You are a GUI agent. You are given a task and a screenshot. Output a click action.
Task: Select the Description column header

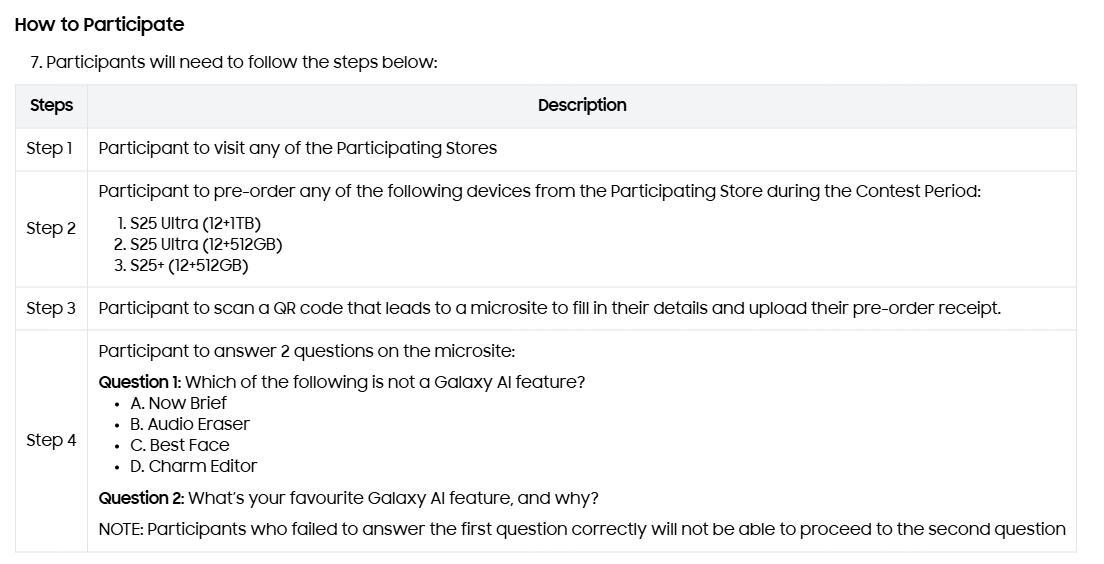pos(582,105)
